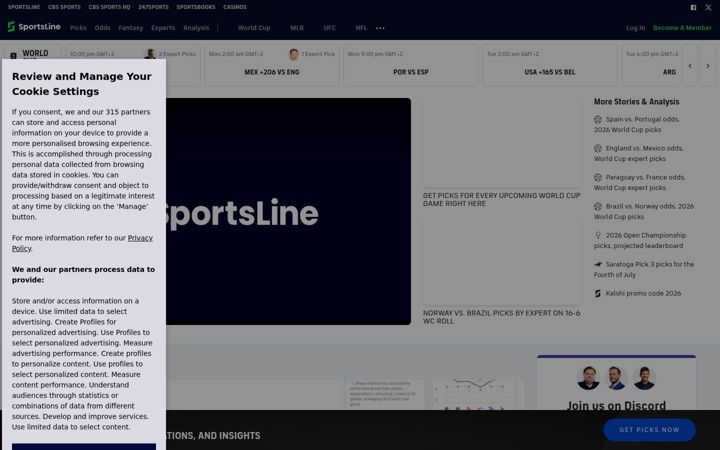The height and width of the screenshot is (450, 720).
Task: Click 2 Expert Picks label
Action: [x=177, y=54]
